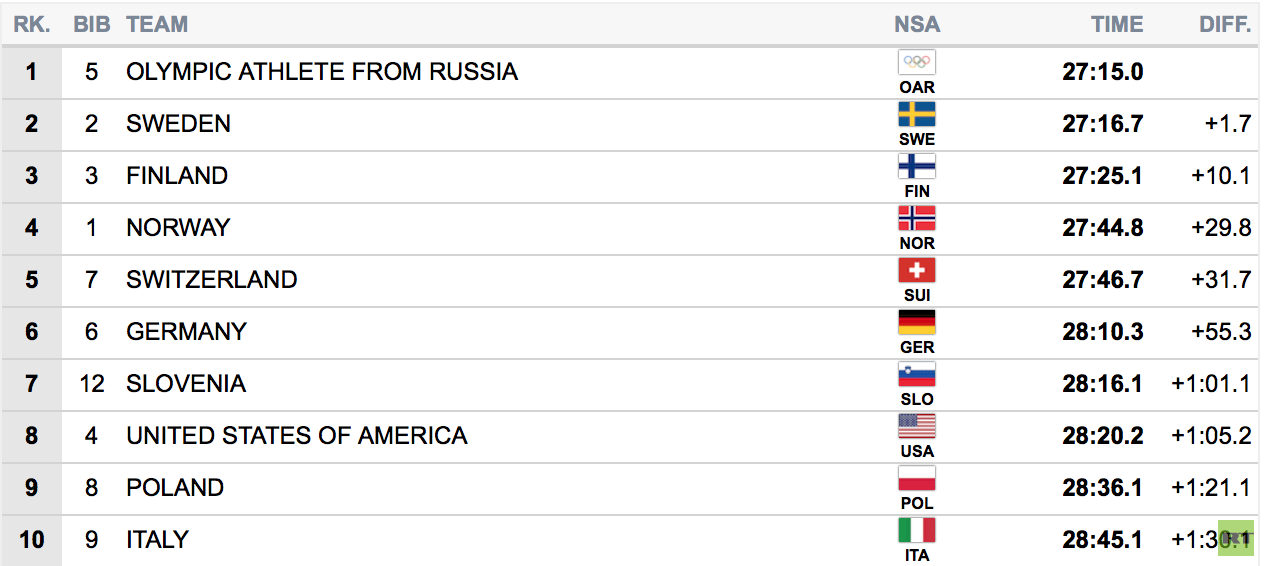The height and width of the screenshot is (566, 1264).
Task: Click the Poland flag icon
Action: coord(917,478)
